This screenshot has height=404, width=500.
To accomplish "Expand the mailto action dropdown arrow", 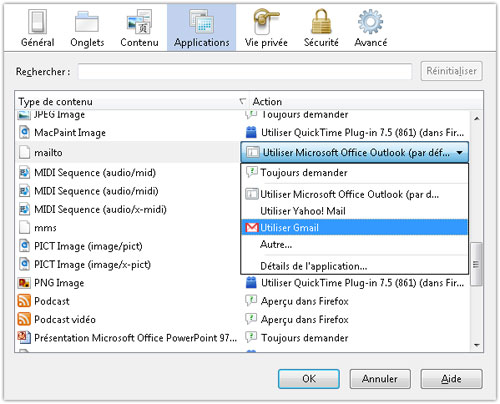I will [x=460, y=153].
